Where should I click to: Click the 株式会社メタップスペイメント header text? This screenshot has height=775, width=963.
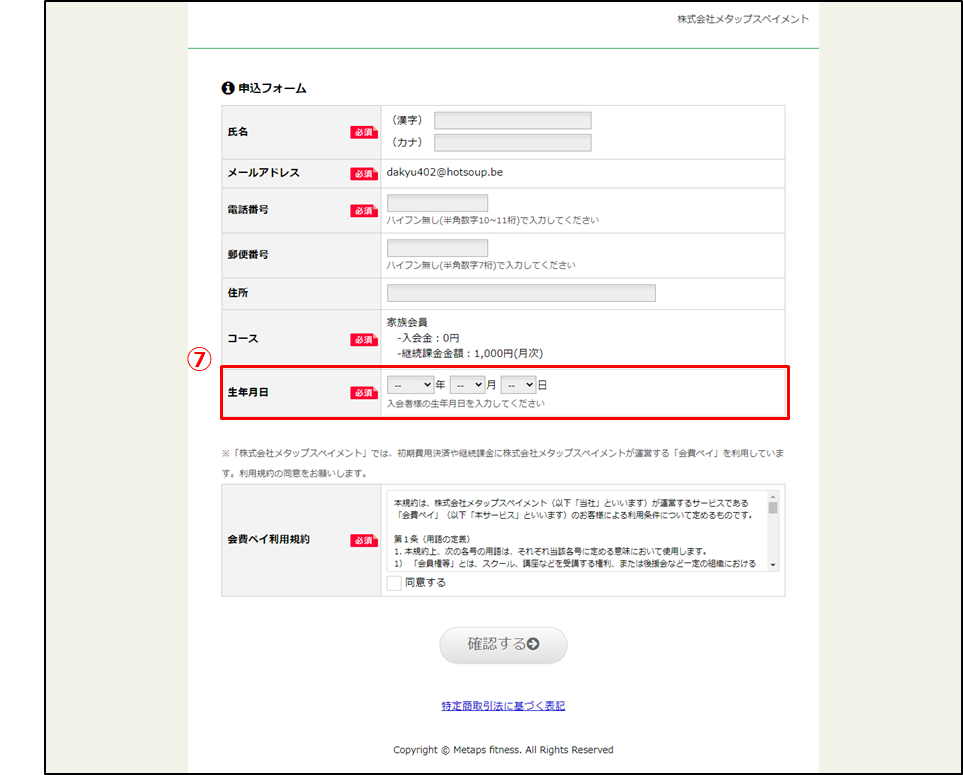[x=742, y=19]
